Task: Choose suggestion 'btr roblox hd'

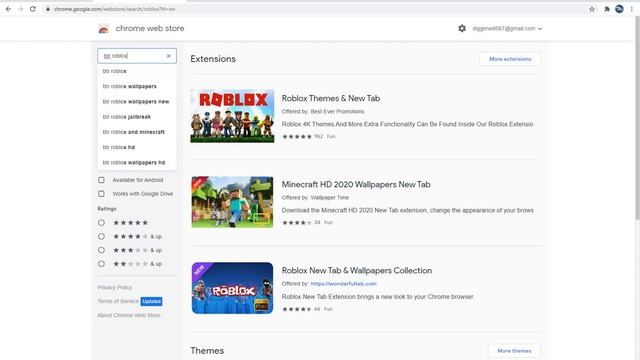Action: click(x=137, y=147)
